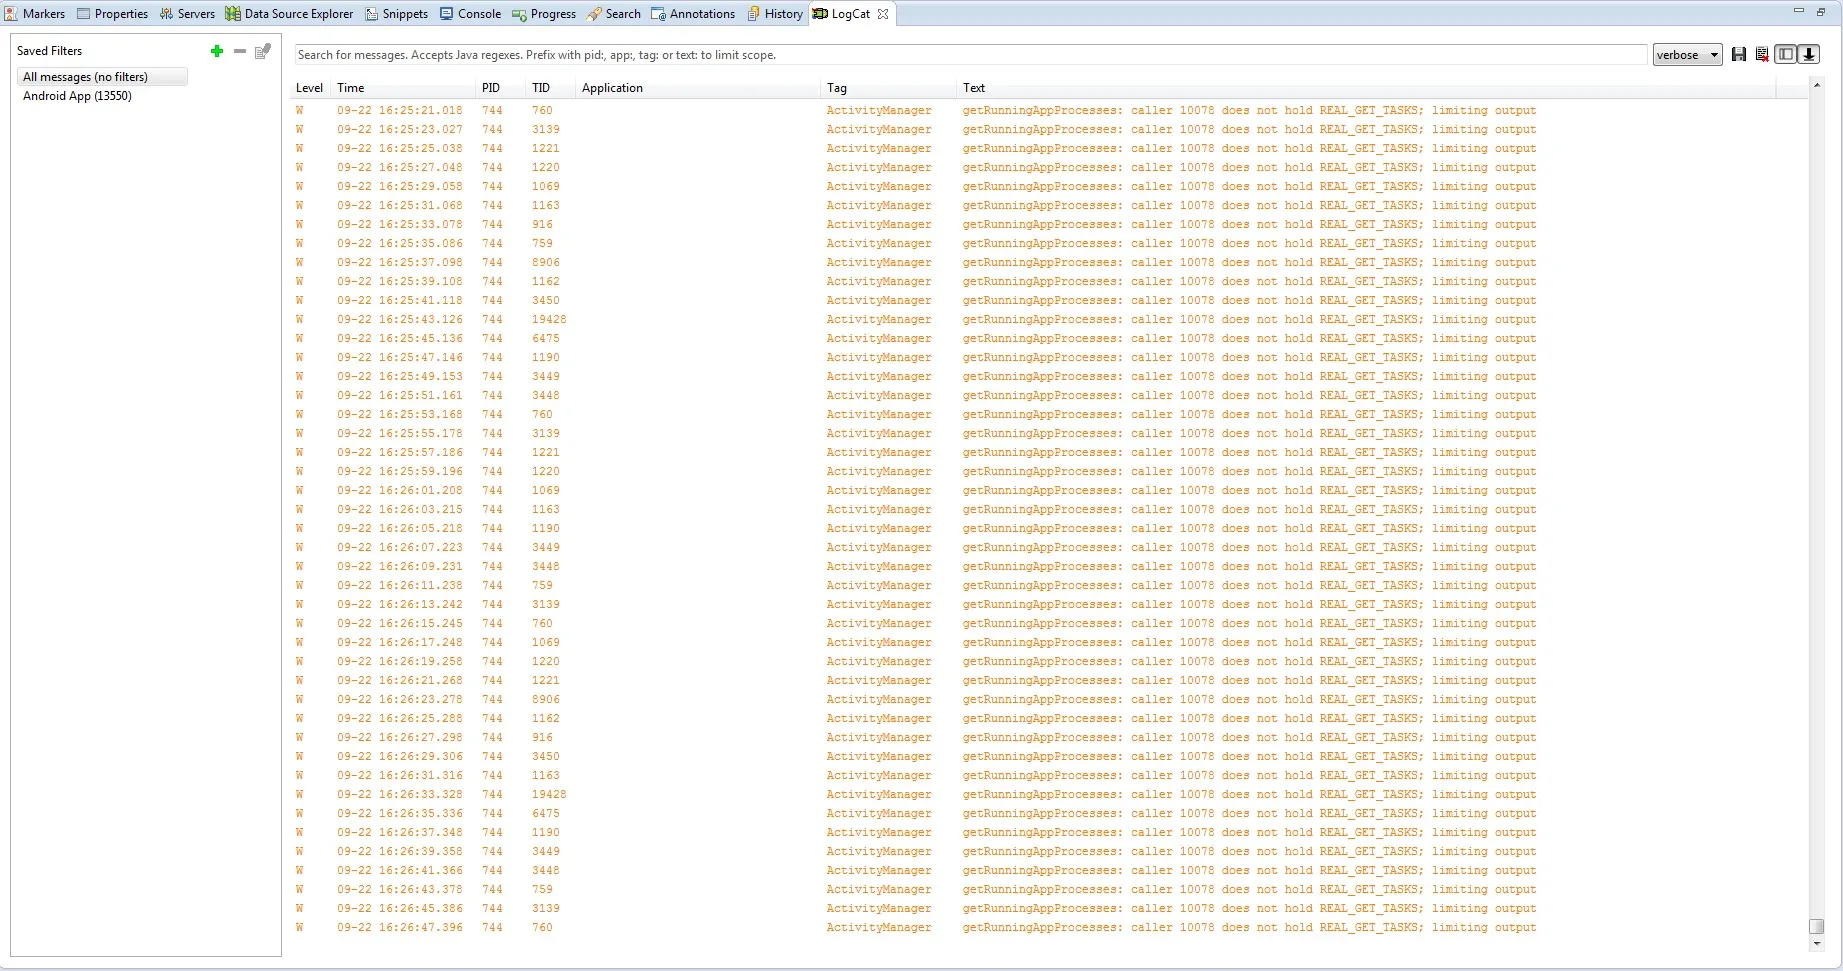Image resolution: width=1843 pixels, height=971 pixels.
Task: Select the log entry at 16:25:53.168
Action: (x=1048, y=415)
